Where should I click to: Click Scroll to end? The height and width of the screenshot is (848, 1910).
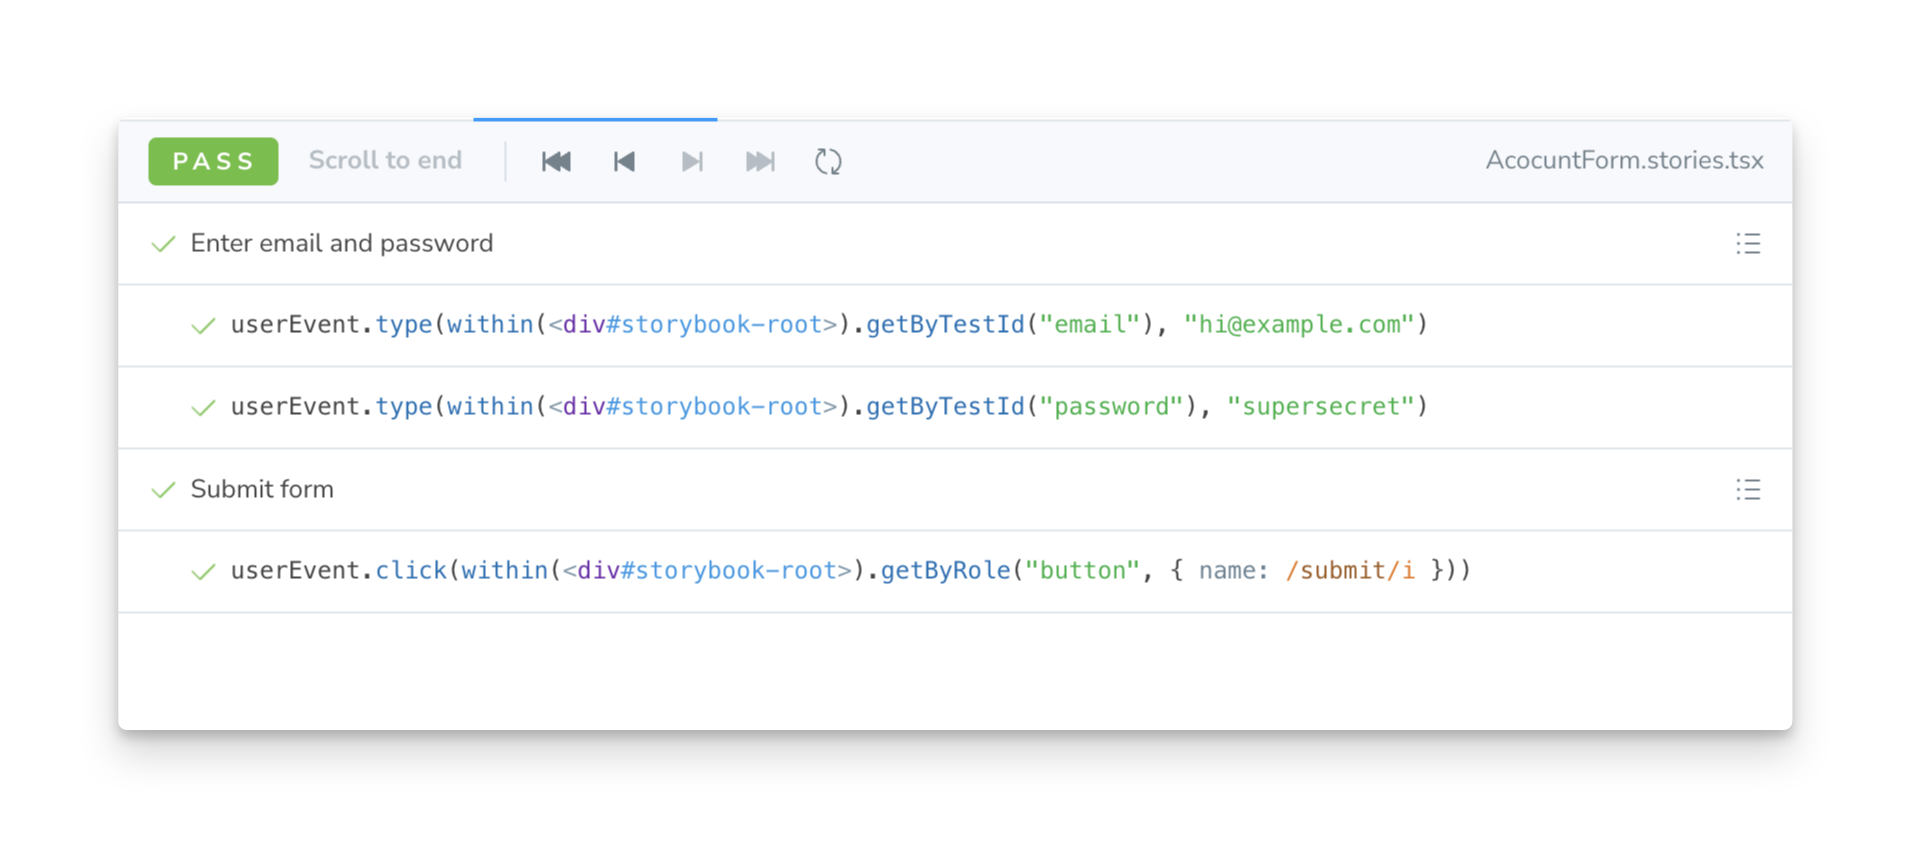385,160
